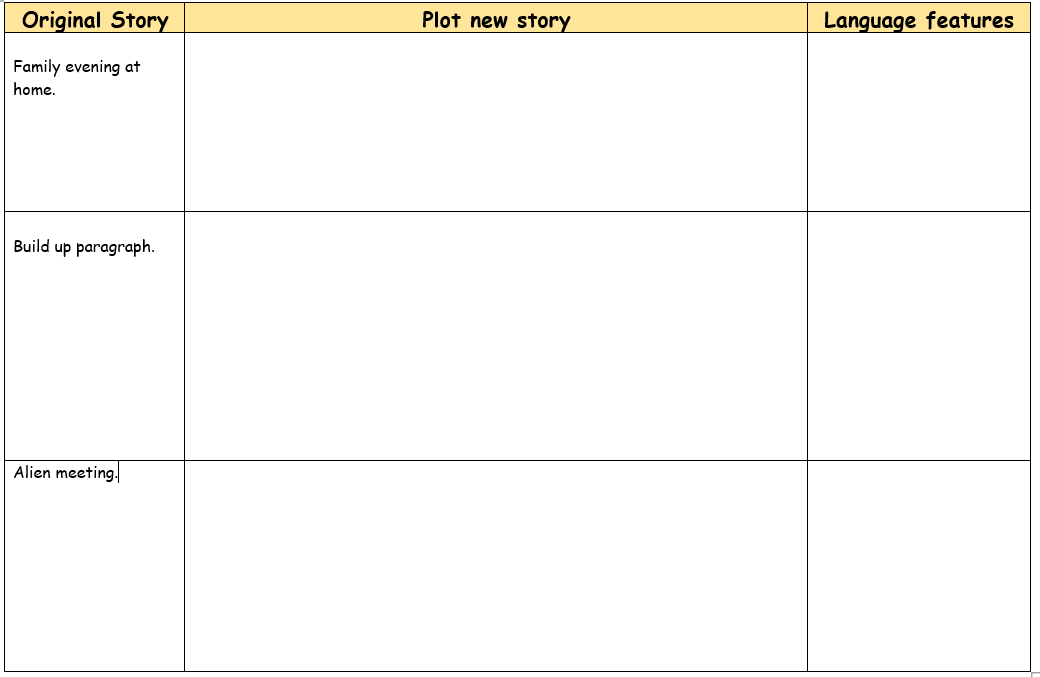
Task: Place cursor in plot cell beside "Build up paragraph"
Action: tap(495, 335)
